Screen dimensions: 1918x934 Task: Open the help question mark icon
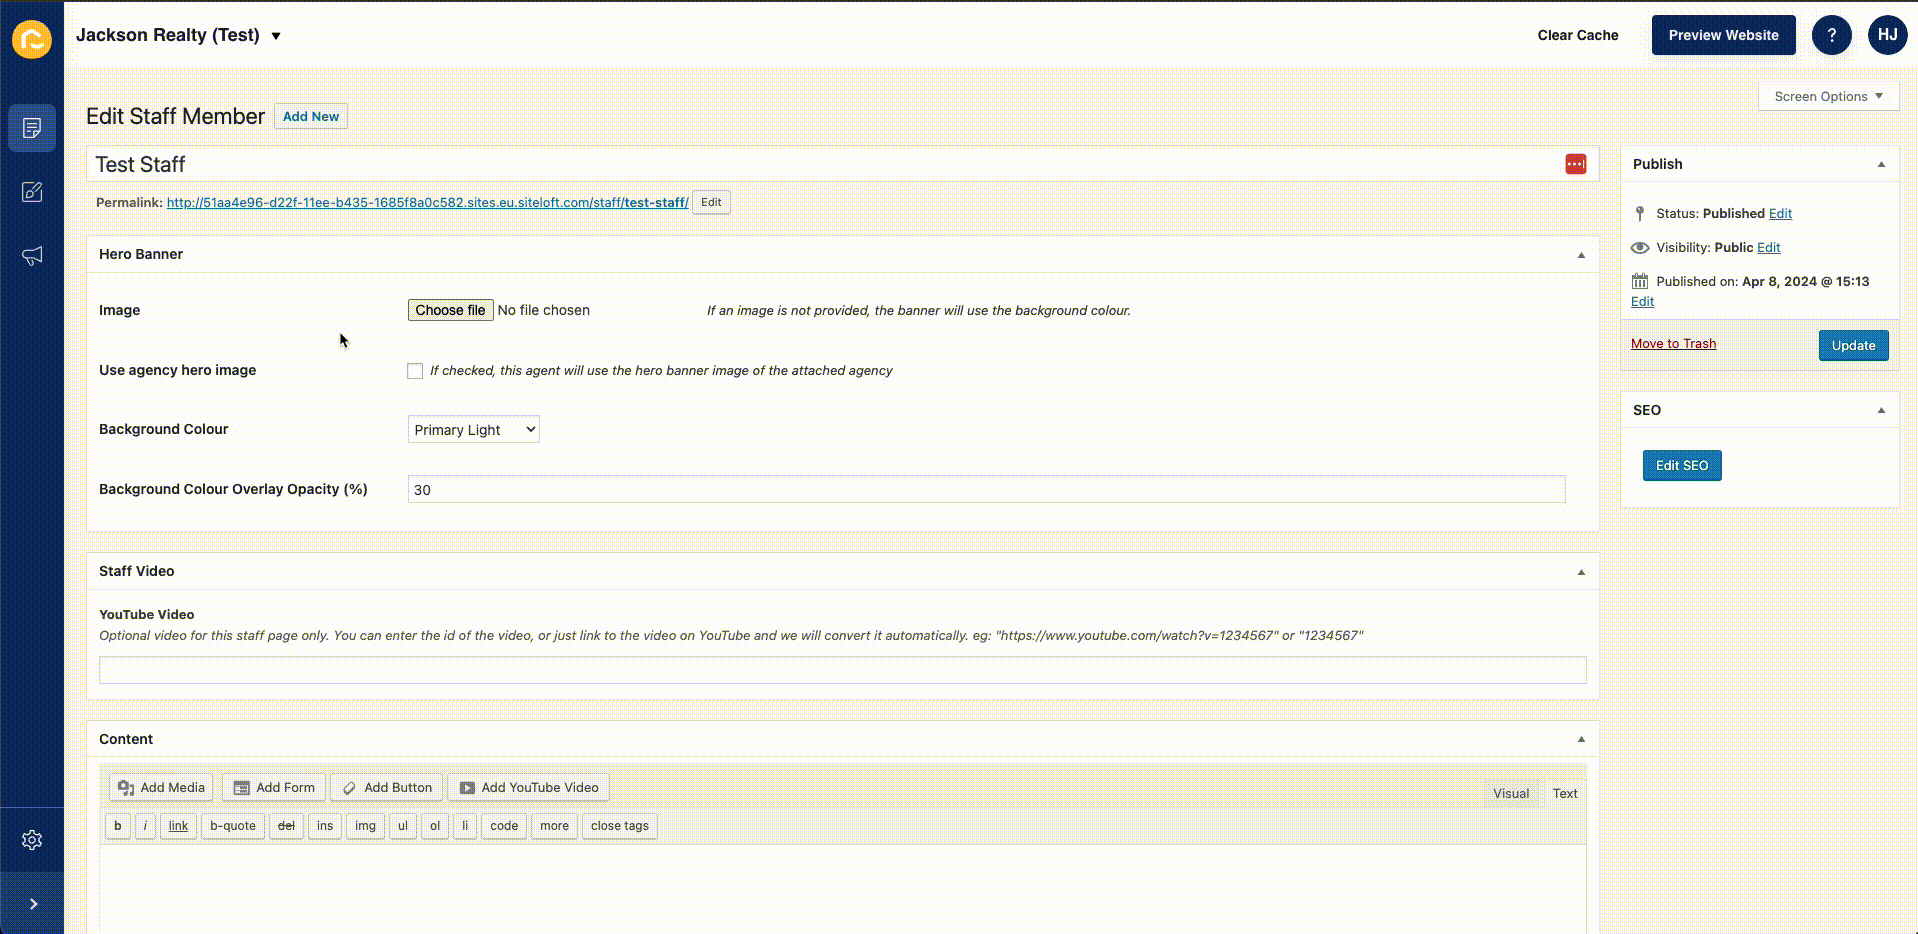pyautogui.click(x=1832, y=35)
